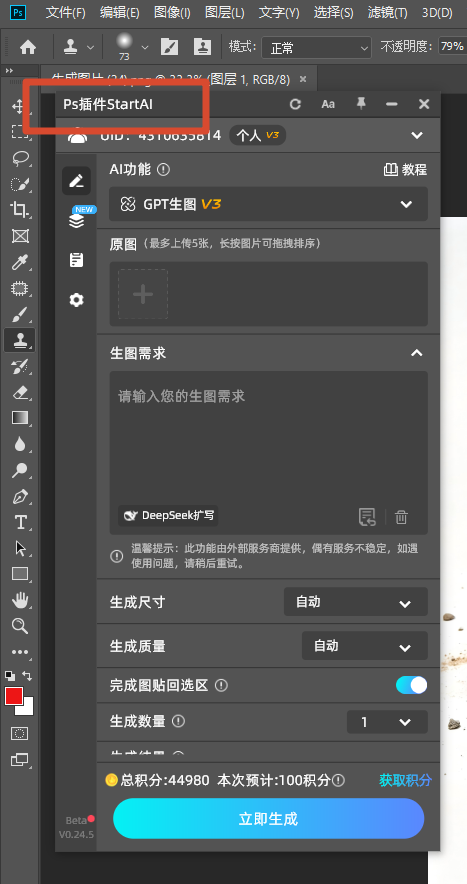Open the 生成质量 dropdown set to 自动
Viewport: 467px width, 884px height.
(x=364, y=646)
